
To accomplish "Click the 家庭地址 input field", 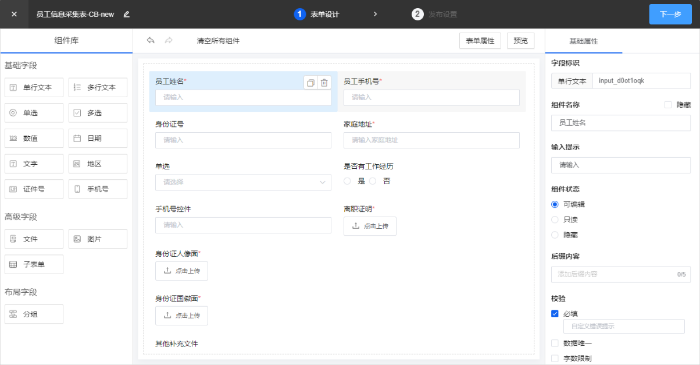I will point(431,140).
